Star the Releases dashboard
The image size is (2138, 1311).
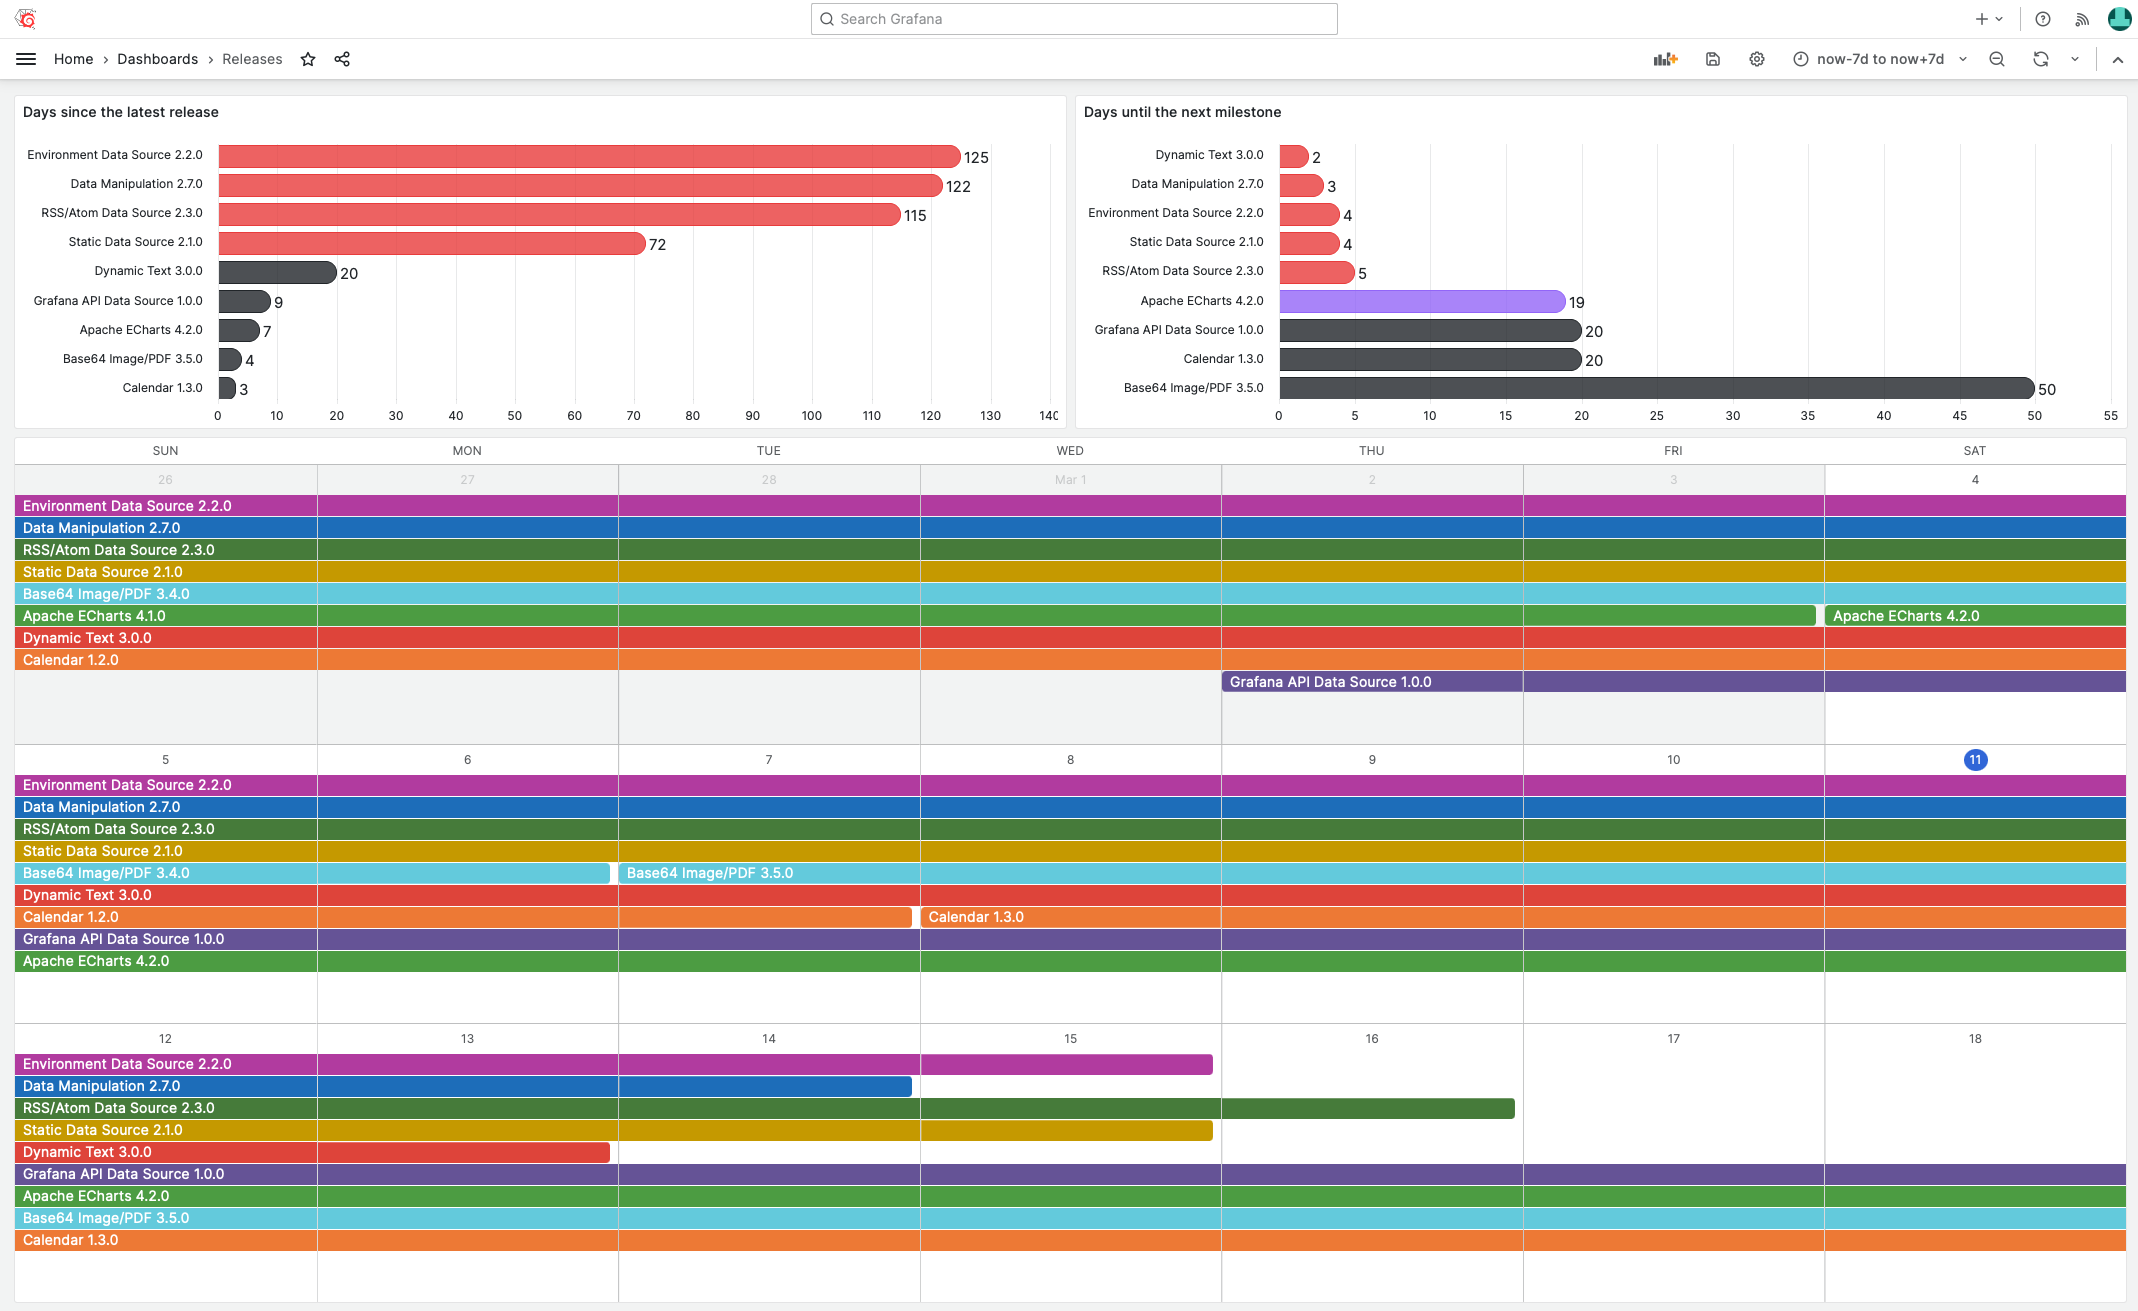click(x=308, y=59)
